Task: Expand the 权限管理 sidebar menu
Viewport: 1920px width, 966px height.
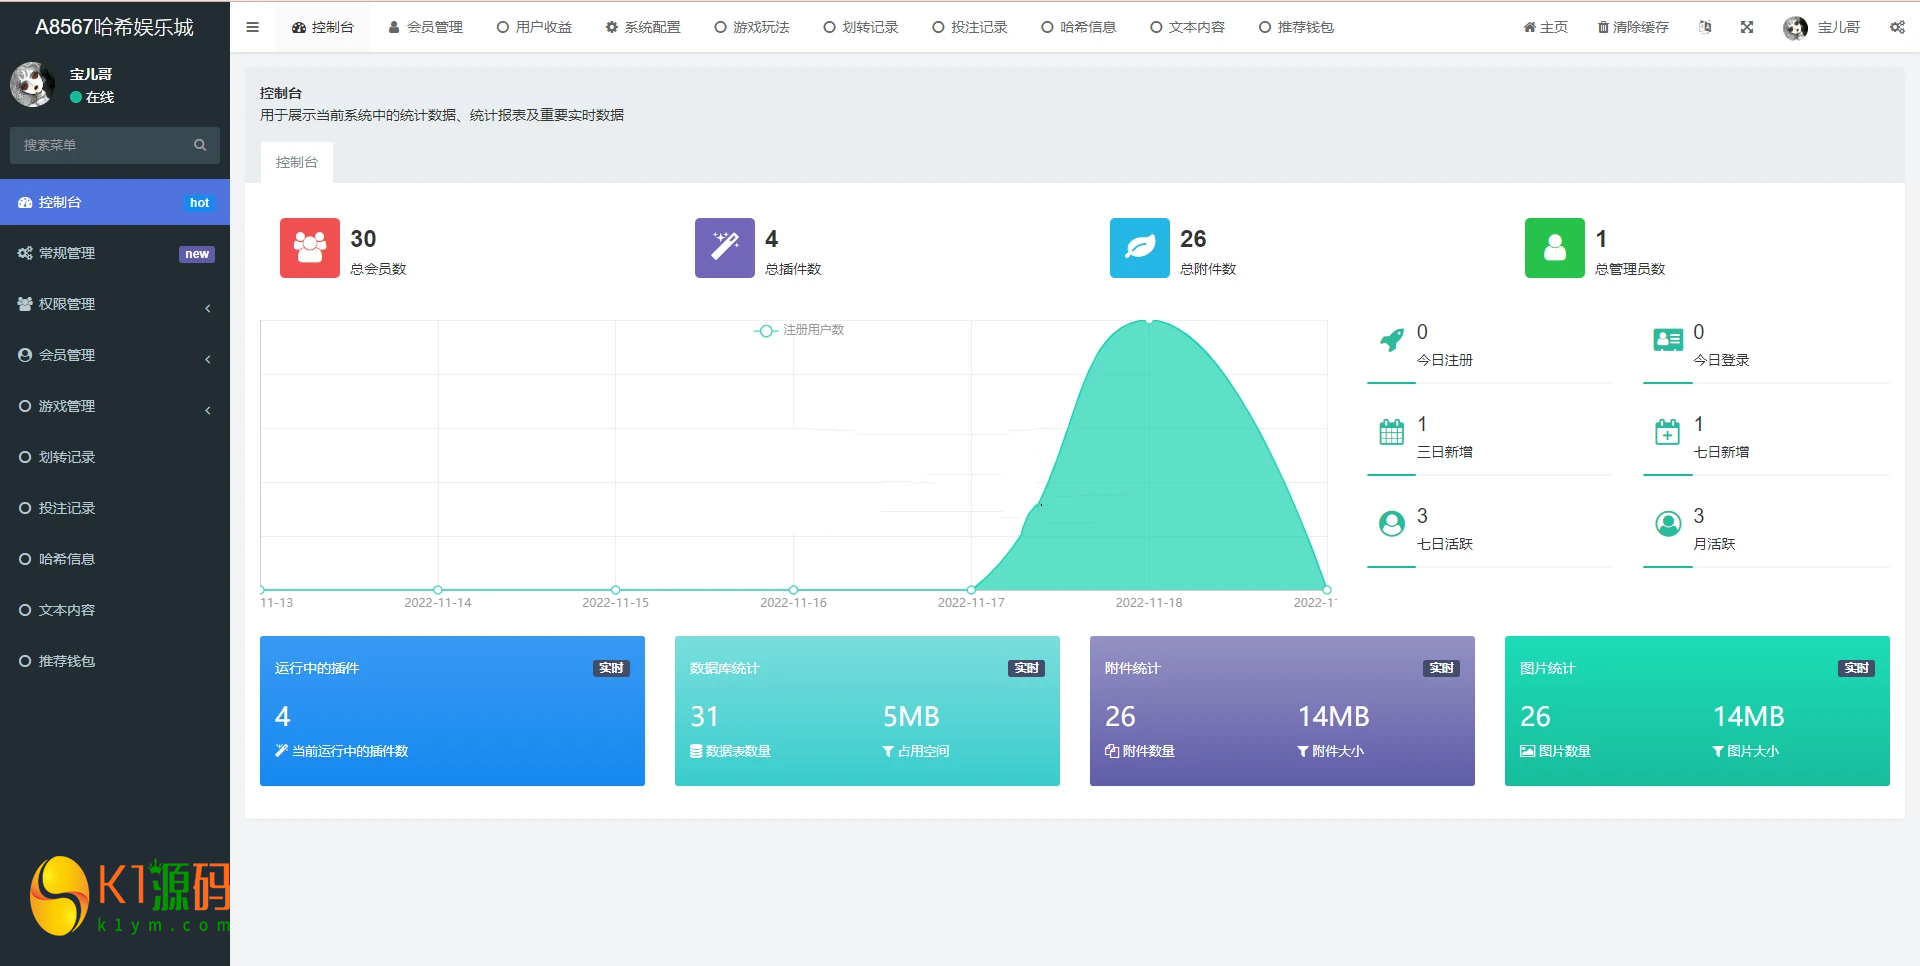Action: pos(115,304)
